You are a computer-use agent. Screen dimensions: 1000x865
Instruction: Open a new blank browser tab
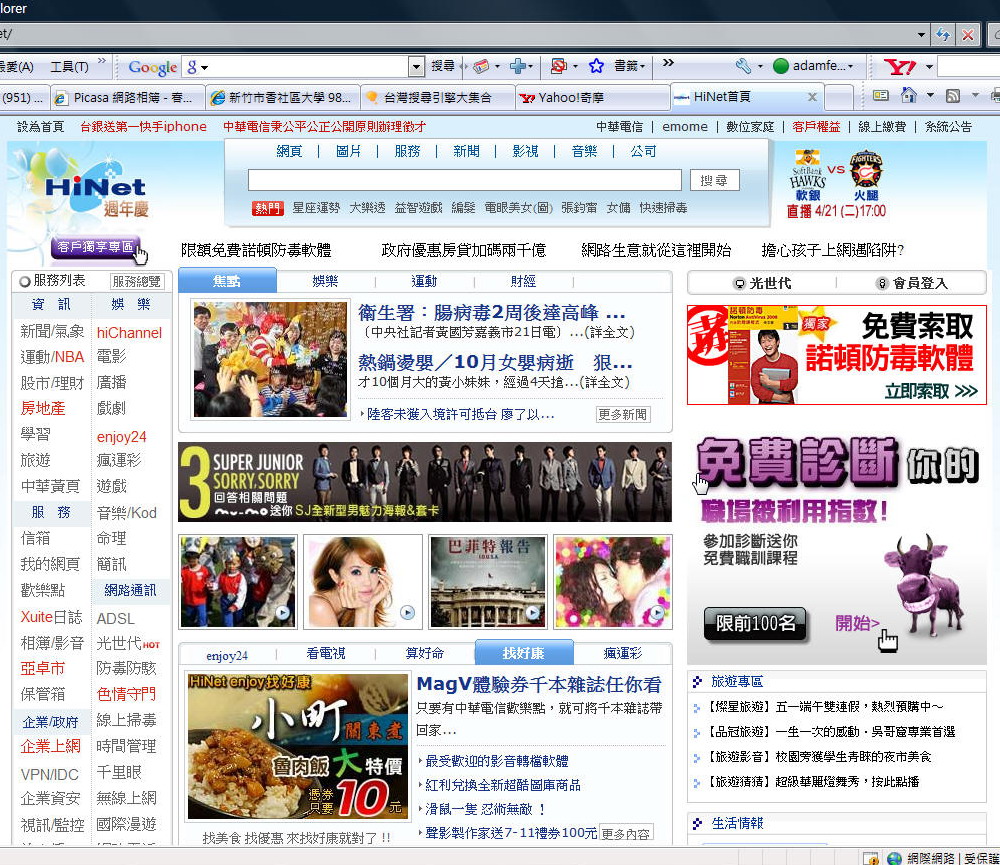[x=839, y=98]
